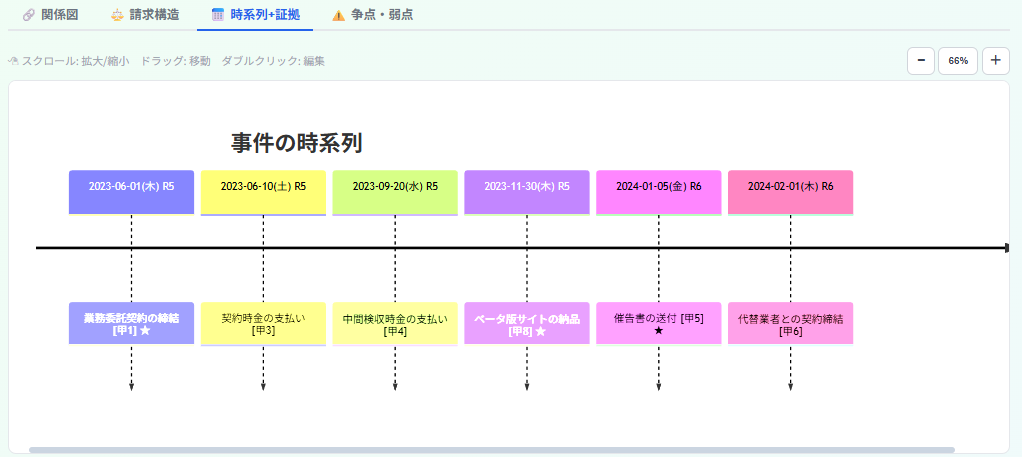Click the スクロール: 拡大/縮小 hint text

(x=76, y=61)
